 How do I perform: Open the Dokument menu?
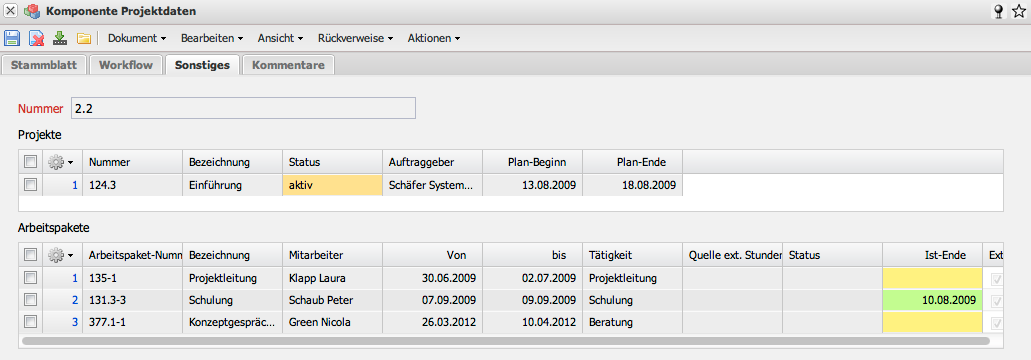click(x=137, y=38)
